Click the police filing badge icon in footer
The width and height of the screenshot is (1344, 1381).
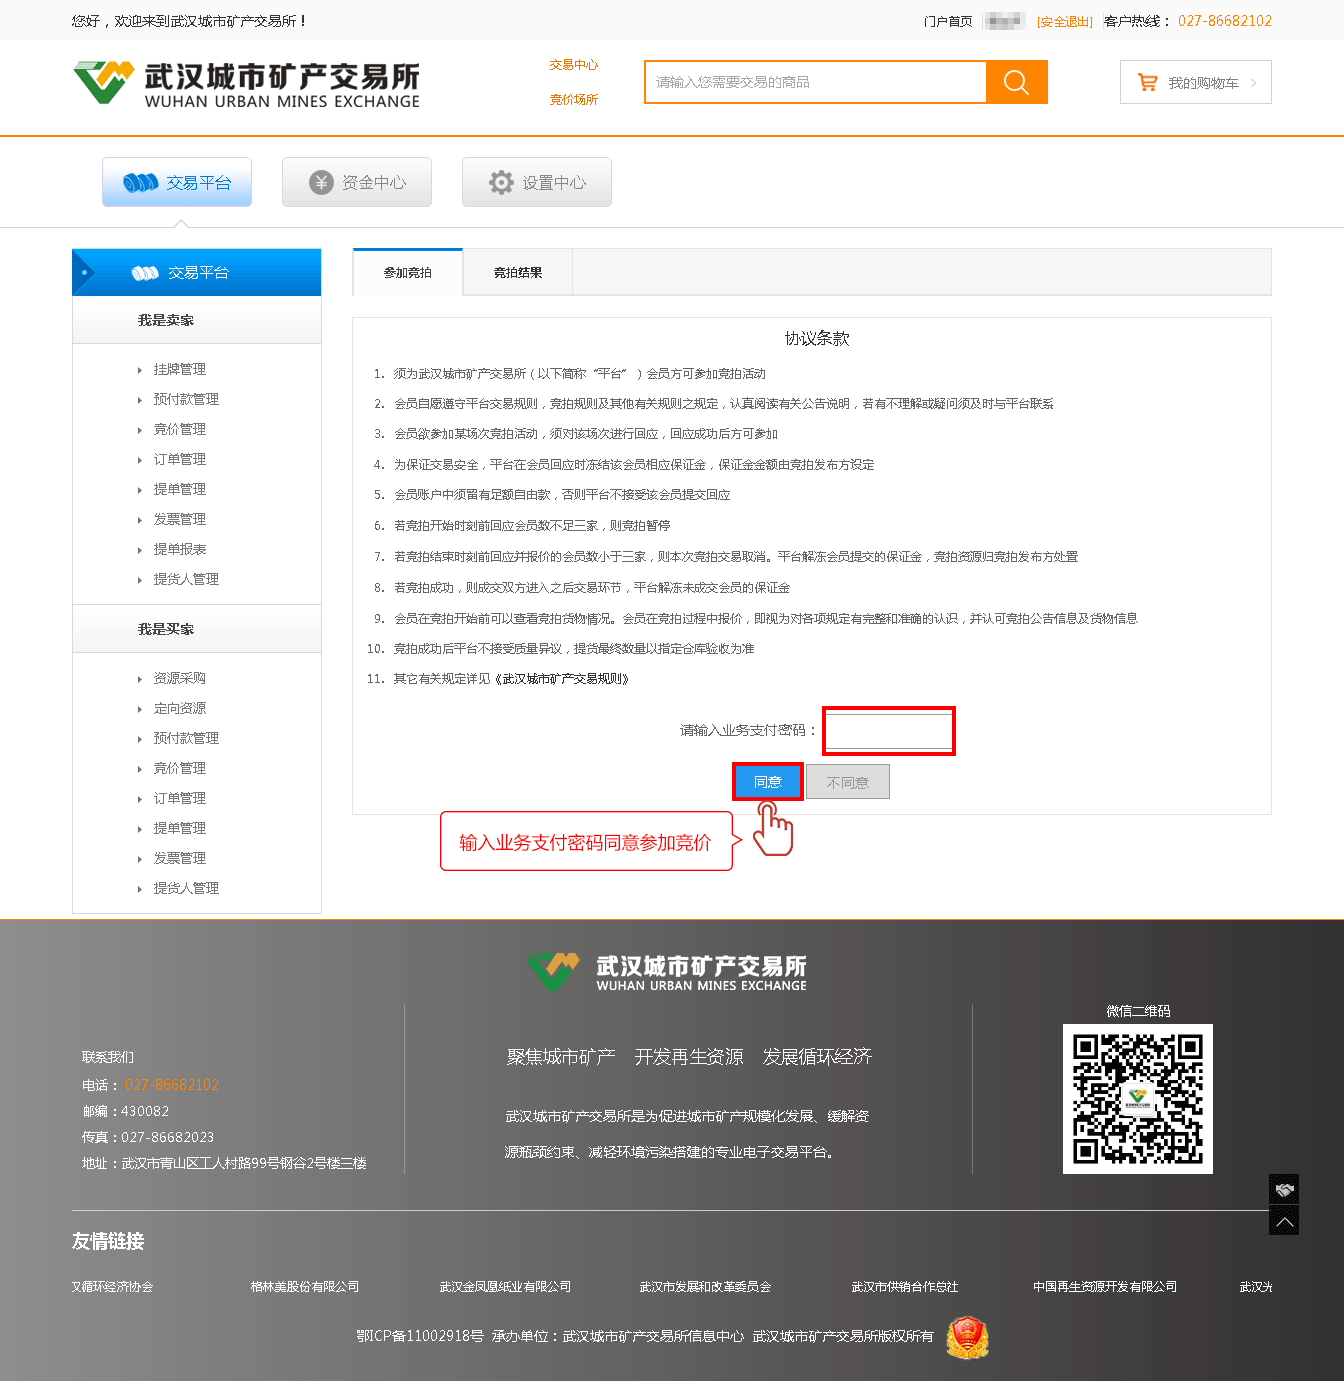point(967,1337)
